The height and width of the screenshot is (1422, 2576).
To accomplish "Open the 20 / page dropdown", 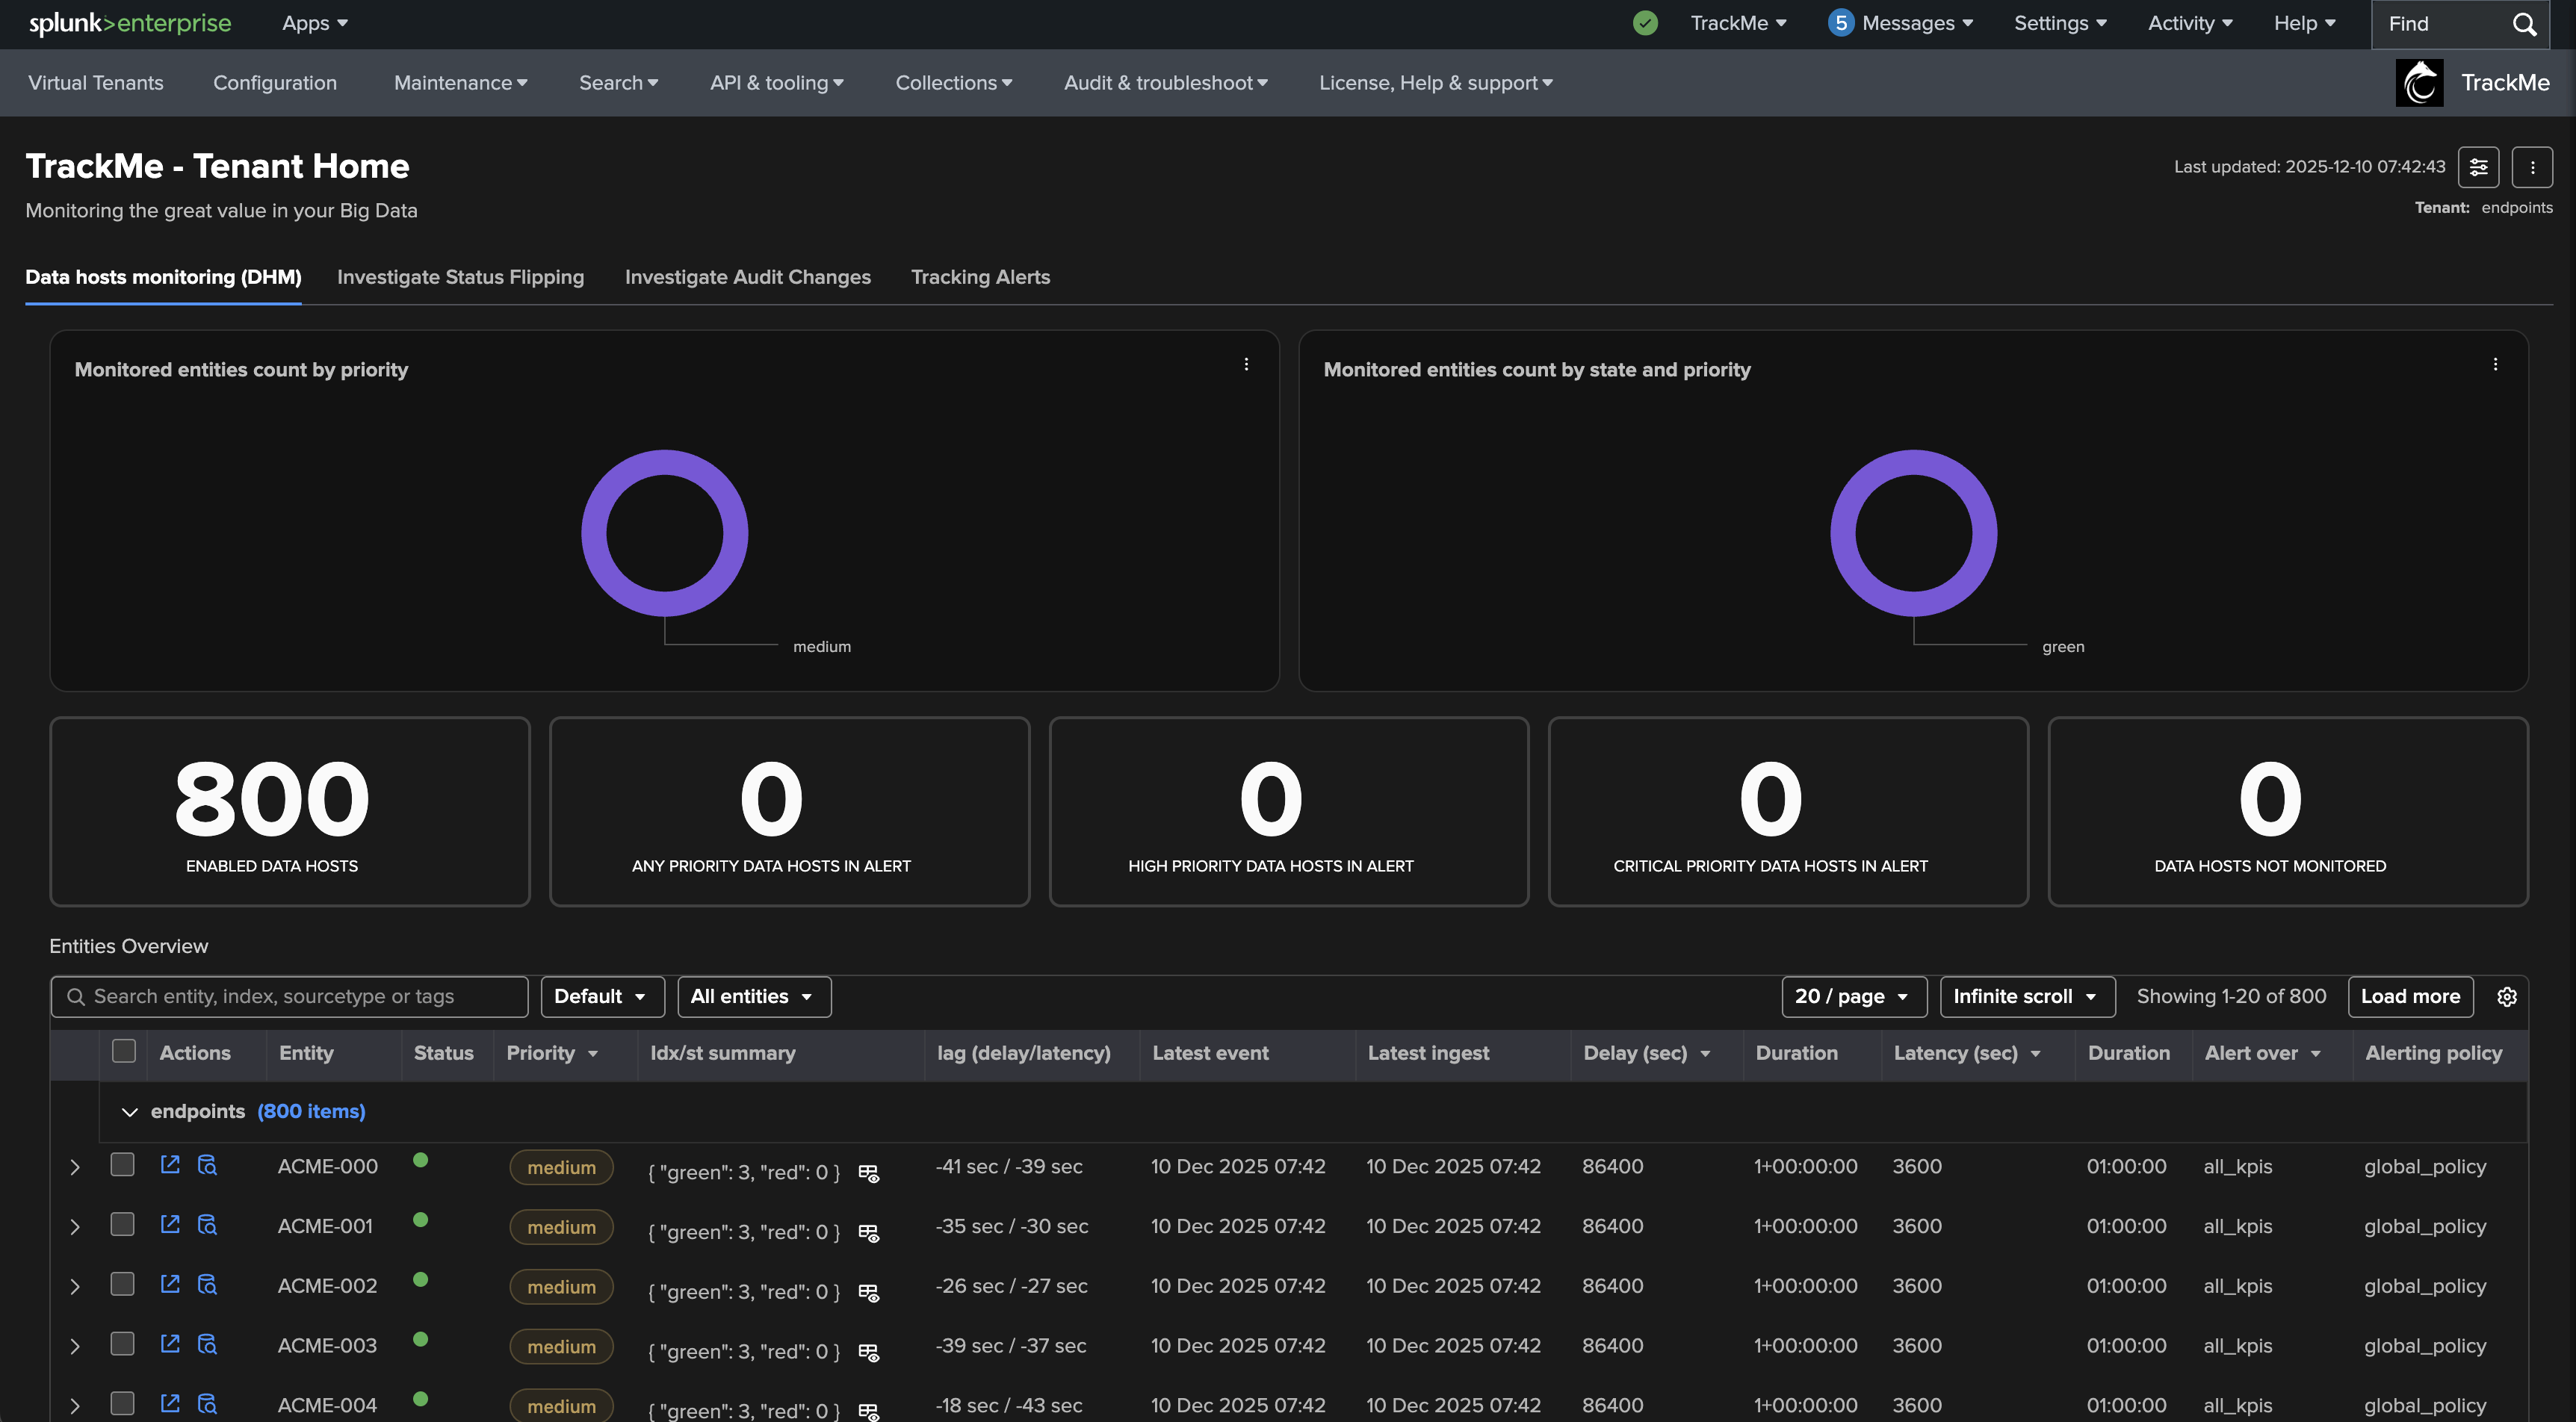I will (1853, 996).
